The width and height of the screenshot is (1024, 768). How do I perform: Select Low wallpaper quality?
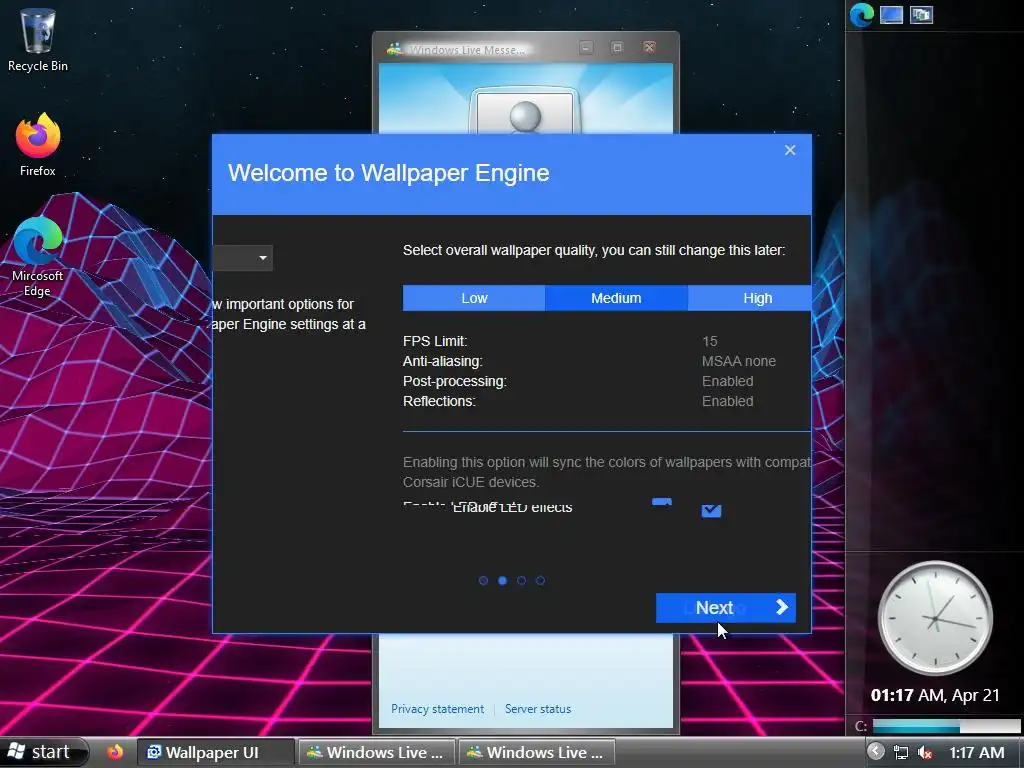474,298
